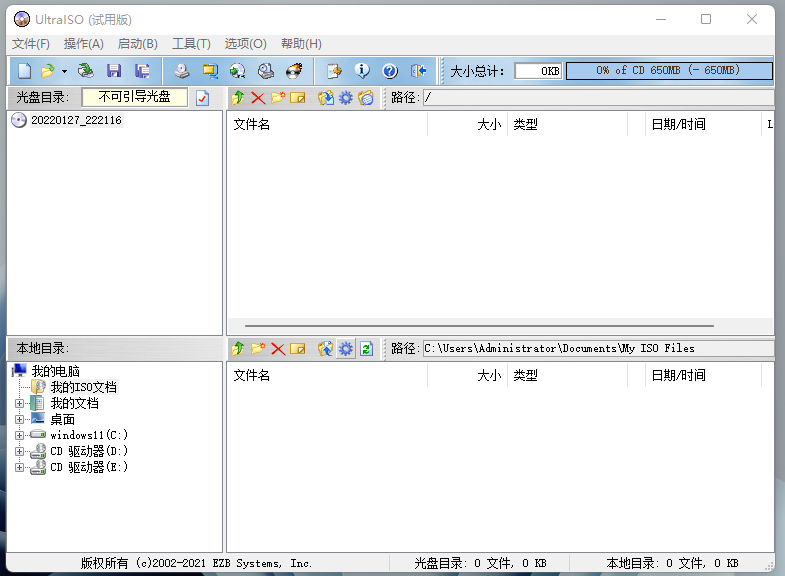Open the 启动(B) menu

[138, 44]
